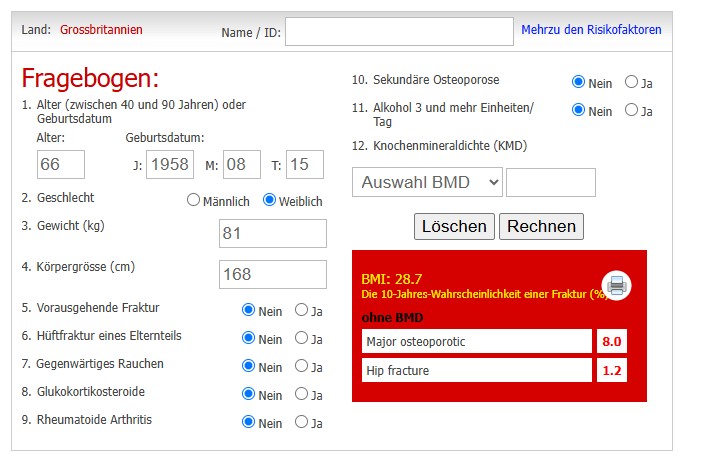The height and width of the screenshot is (464, 708).
Task: Click the ohne BMD label
Action: click(x=392, y=318)
